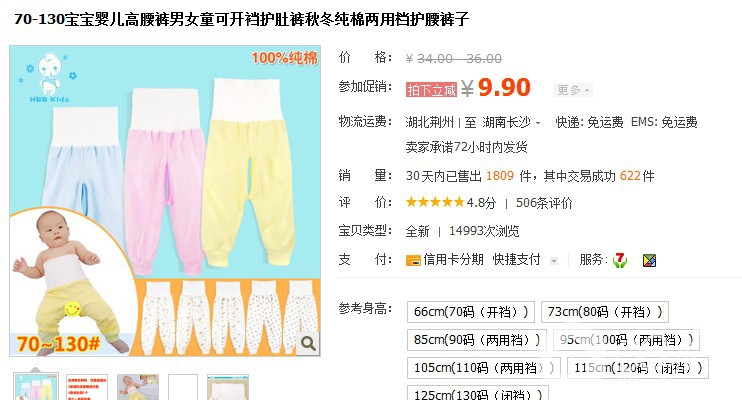Select the baby photo thumbnail

coord(138,387)
